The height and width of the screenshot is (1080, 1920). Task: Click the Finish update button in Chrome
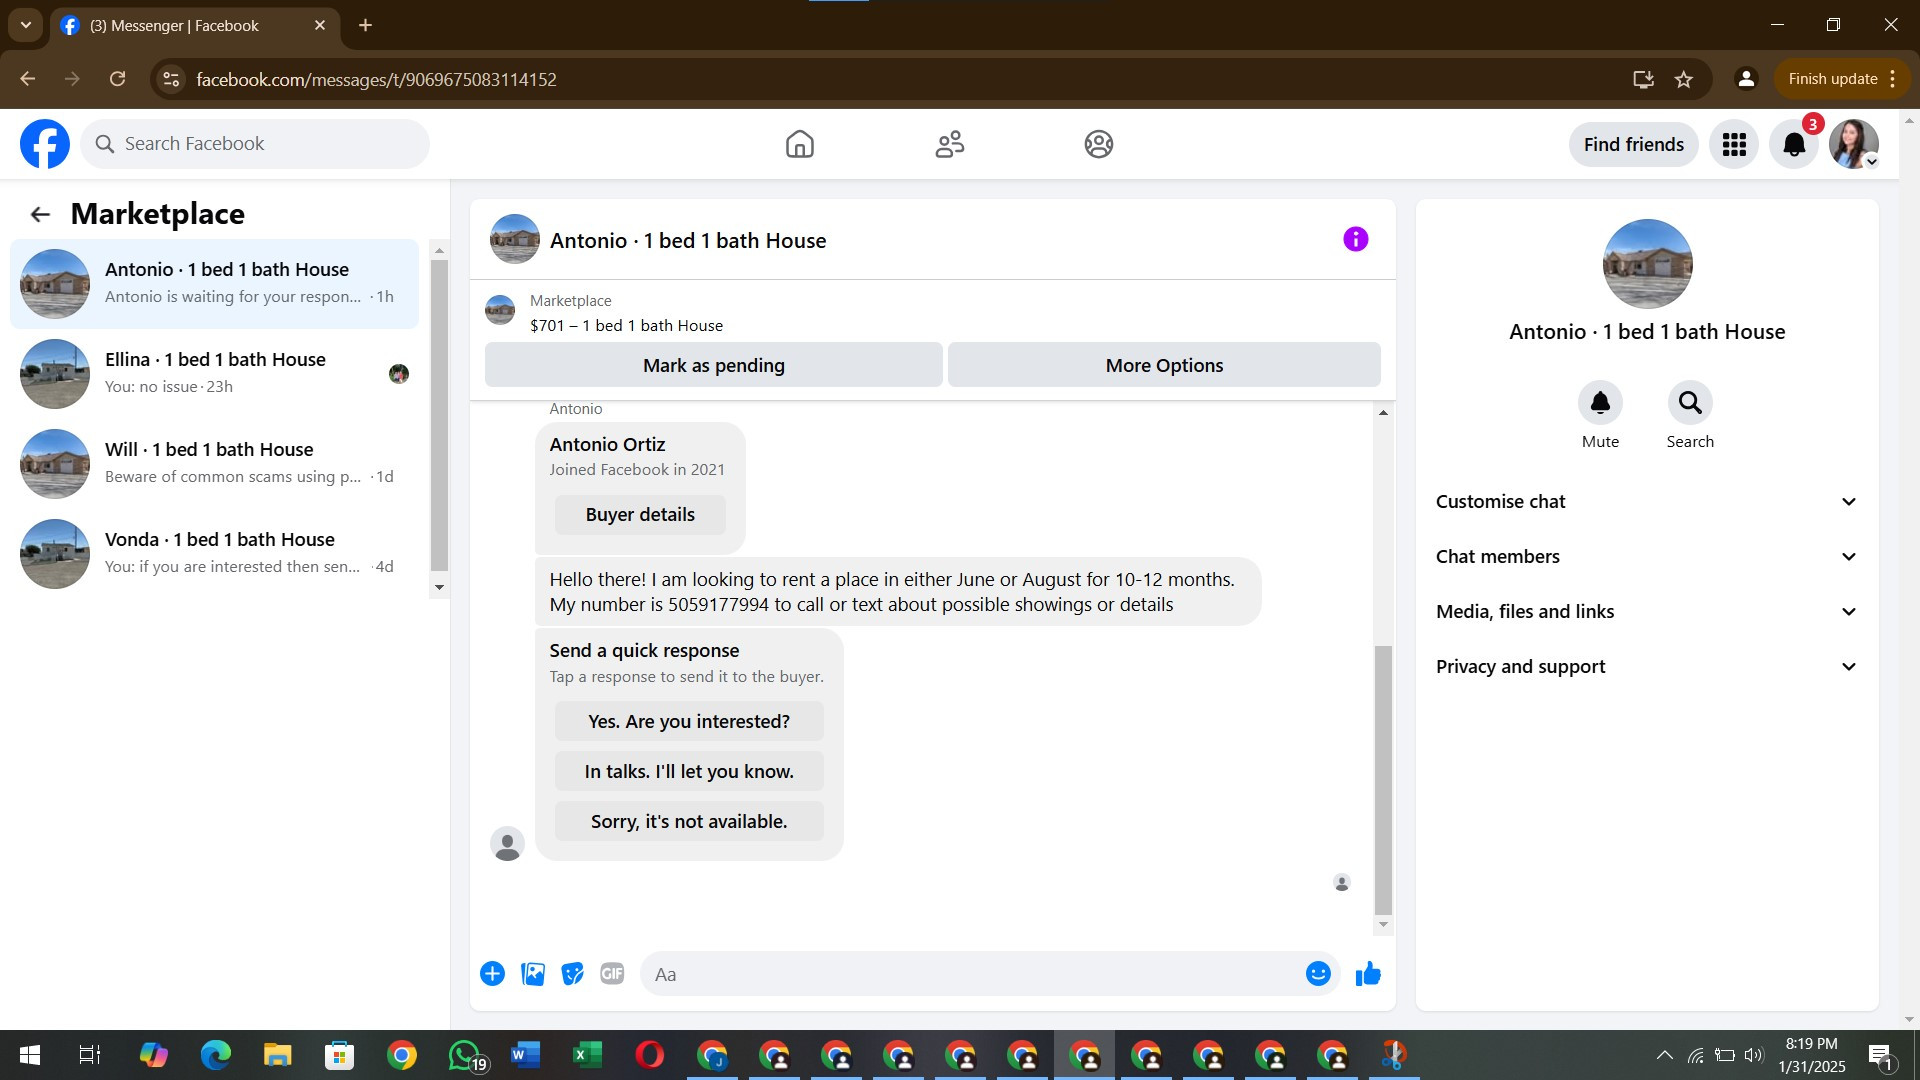[x=1842, y=79]
